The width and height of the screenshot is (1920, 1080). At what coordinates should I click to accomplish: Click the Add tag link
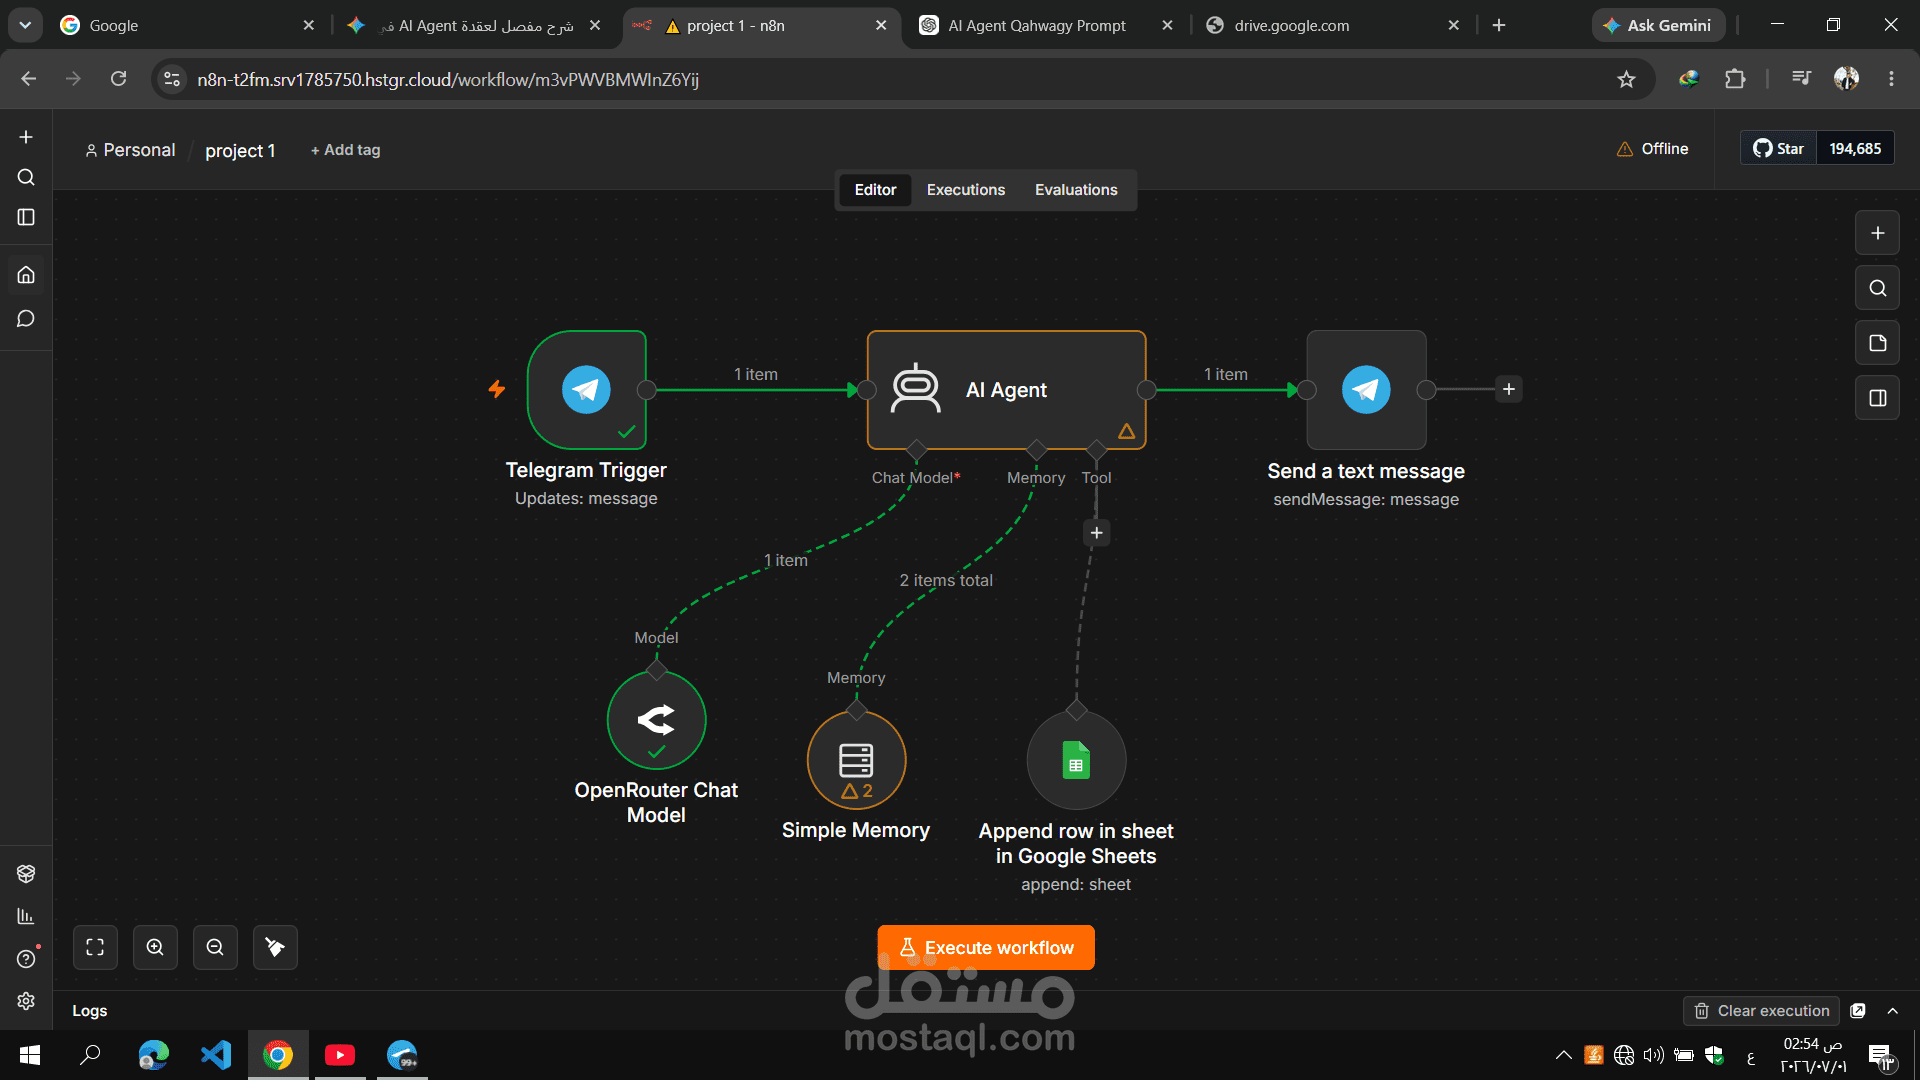pos(346,150)
